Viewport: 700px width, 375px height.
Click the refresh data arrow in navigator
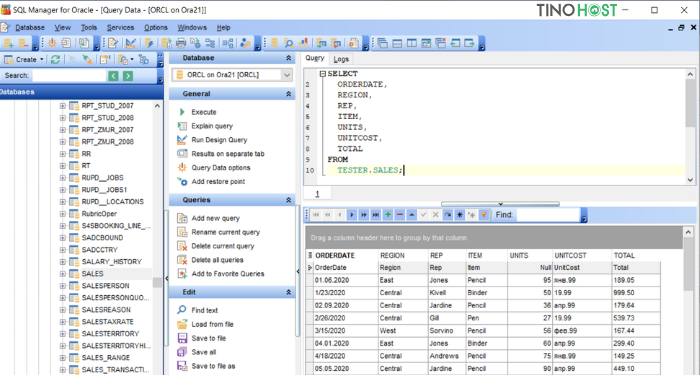coord(448,215)
